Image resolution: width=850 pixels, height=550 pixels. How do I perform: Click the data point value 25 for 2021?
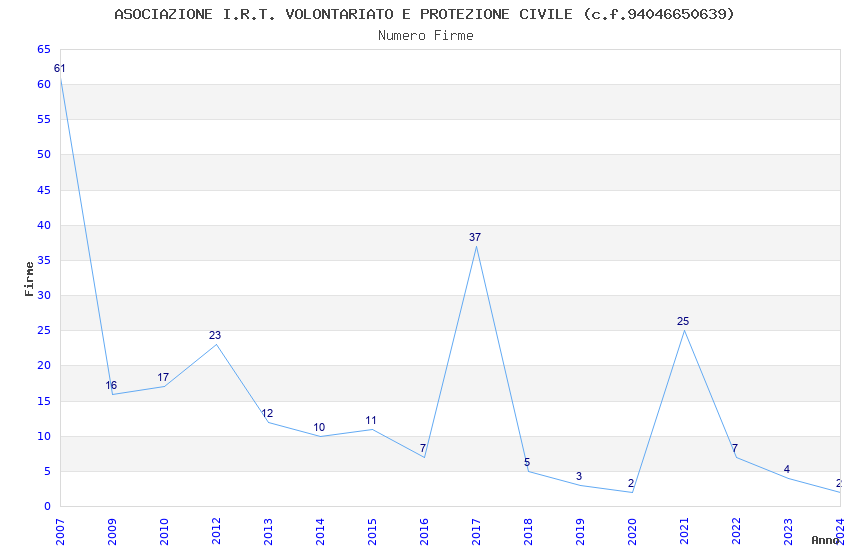click(x=683, y=321)
